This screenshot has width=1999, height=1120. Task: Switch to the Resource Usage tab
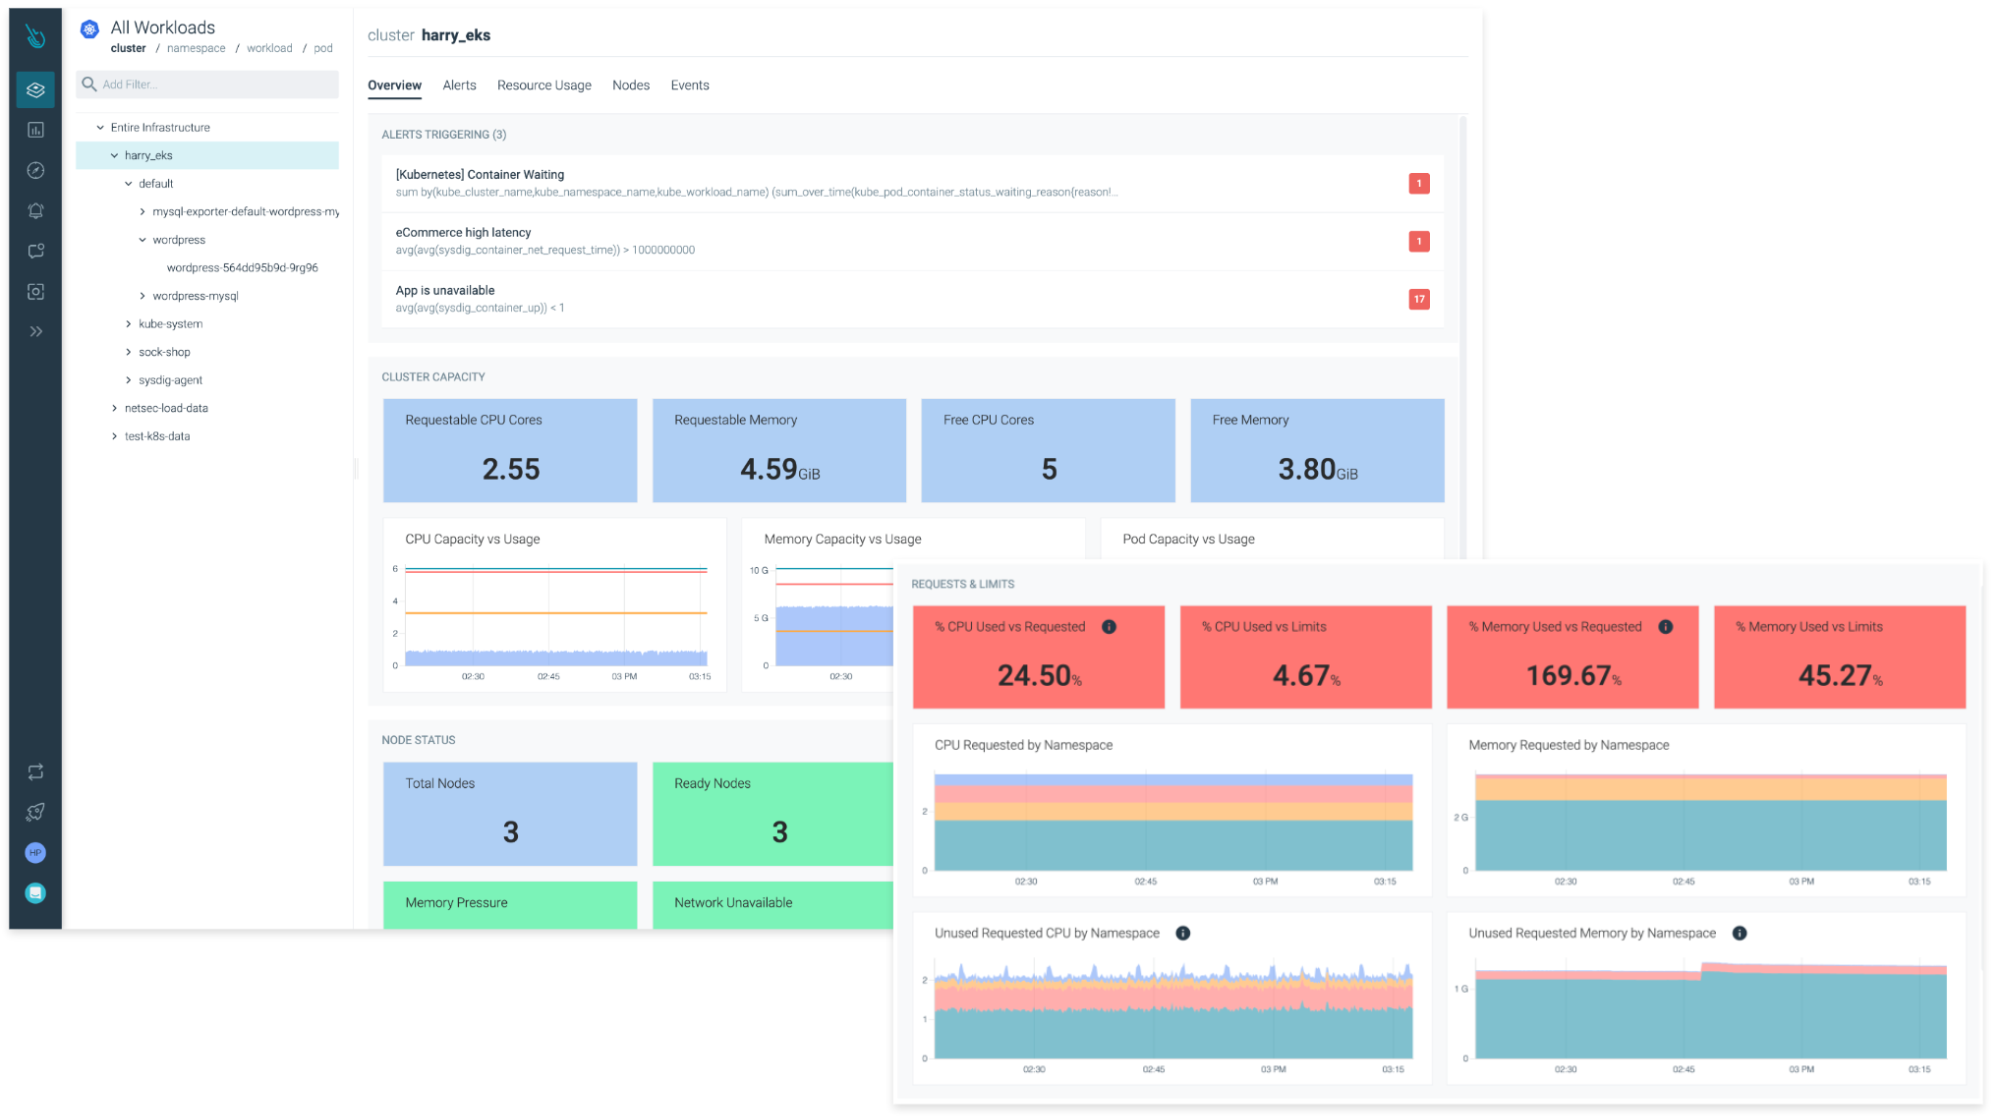coord(544,85)
